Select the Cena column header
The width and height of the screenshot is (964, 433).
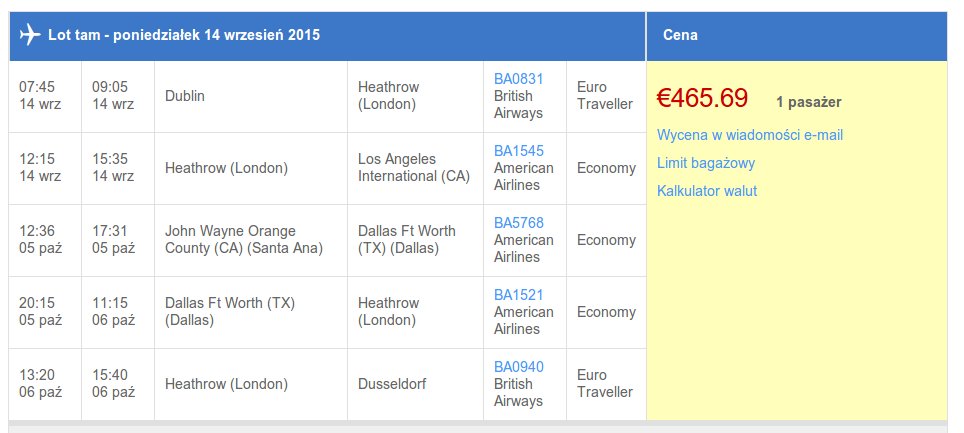[x=797, y=35]
